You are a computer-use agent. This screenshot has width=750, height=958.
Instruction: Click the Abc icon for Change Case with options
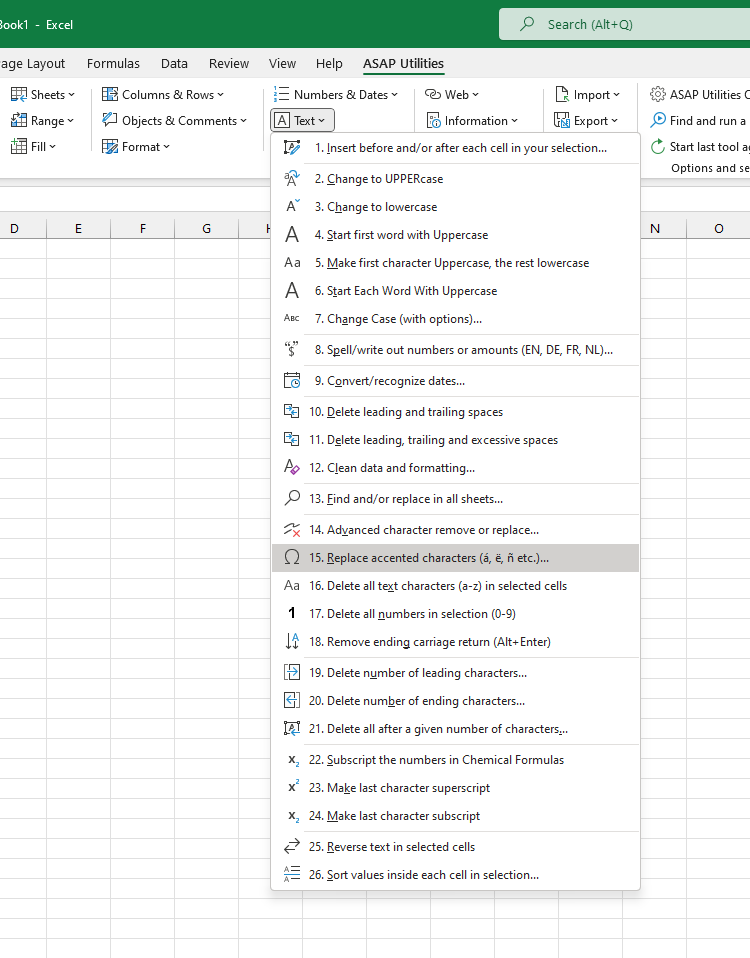(292, 318)
